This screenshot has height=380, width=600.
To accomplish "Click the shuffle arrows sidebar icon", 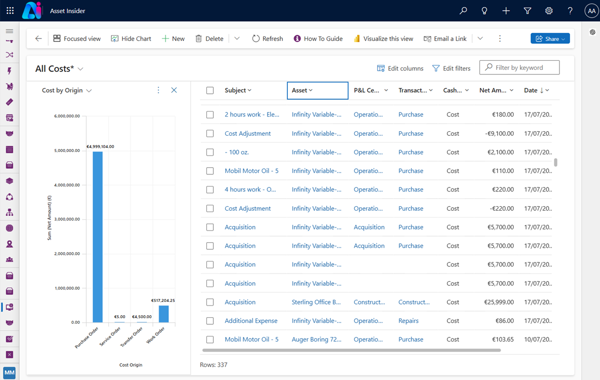I will pyautogui.click(x=10, y=55).
